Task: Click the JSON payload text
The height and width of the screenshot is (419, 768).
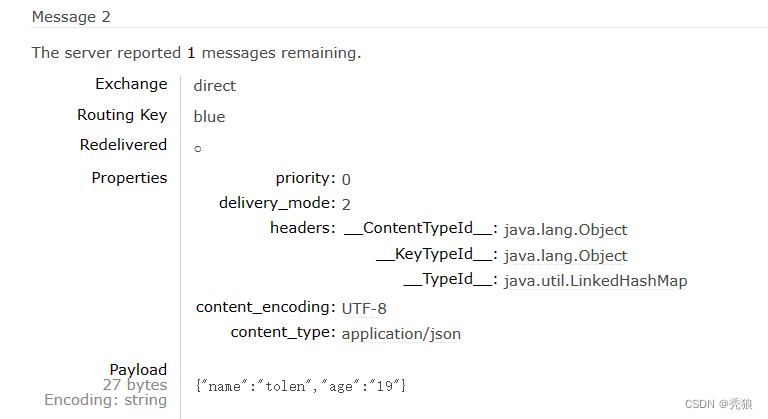Action: 302,385
